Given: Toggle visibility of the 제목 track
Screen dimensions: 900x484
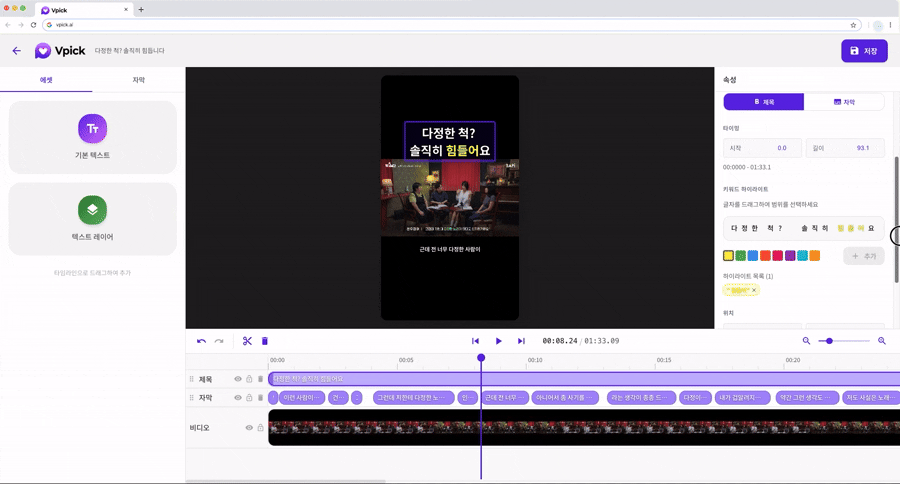Looking at the screenshot, I should [238, 379].
